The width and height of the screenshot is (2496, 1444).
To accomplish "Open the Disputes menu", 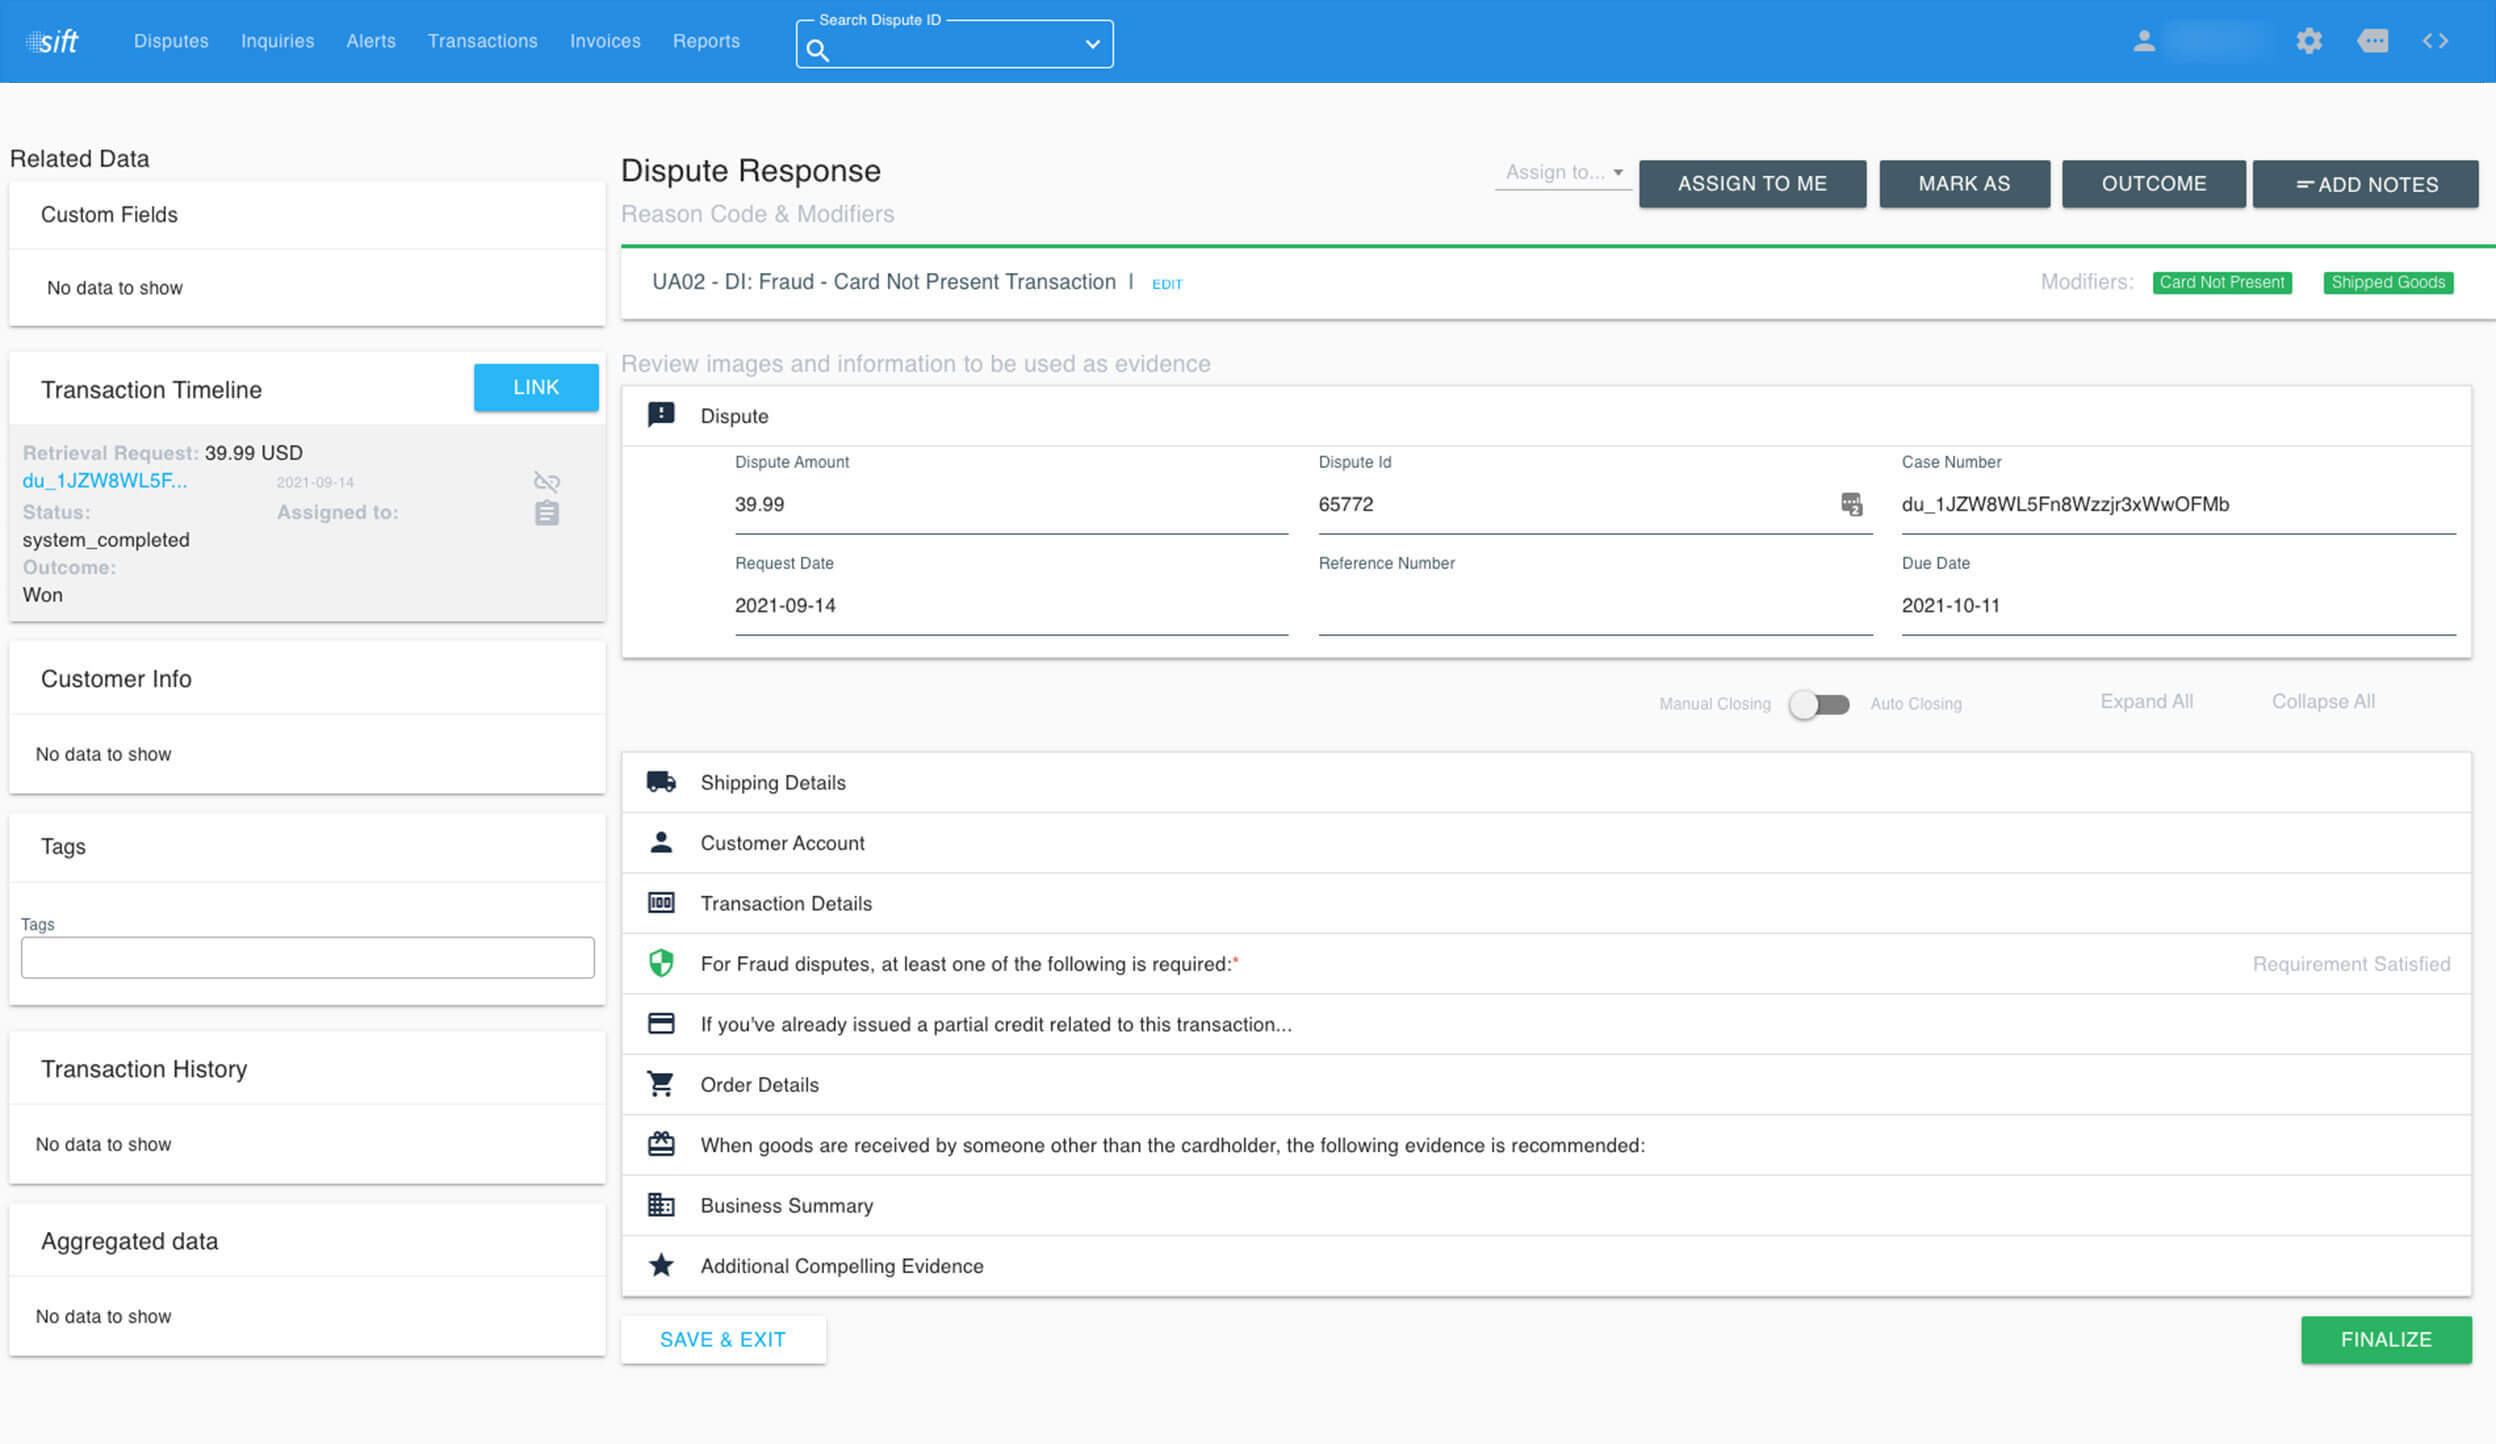I will tap(171, 41).
